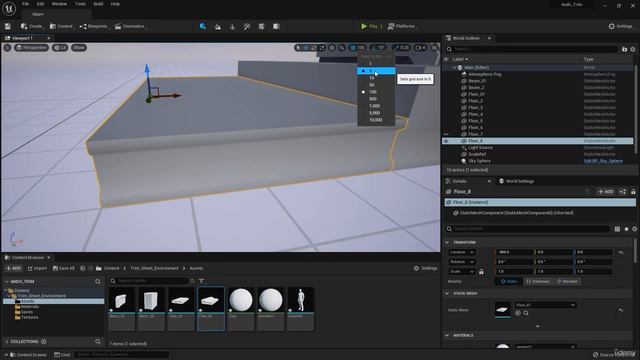Click outliner new folder icon
This screenshot has height=360, width=640.
(624, 49)
